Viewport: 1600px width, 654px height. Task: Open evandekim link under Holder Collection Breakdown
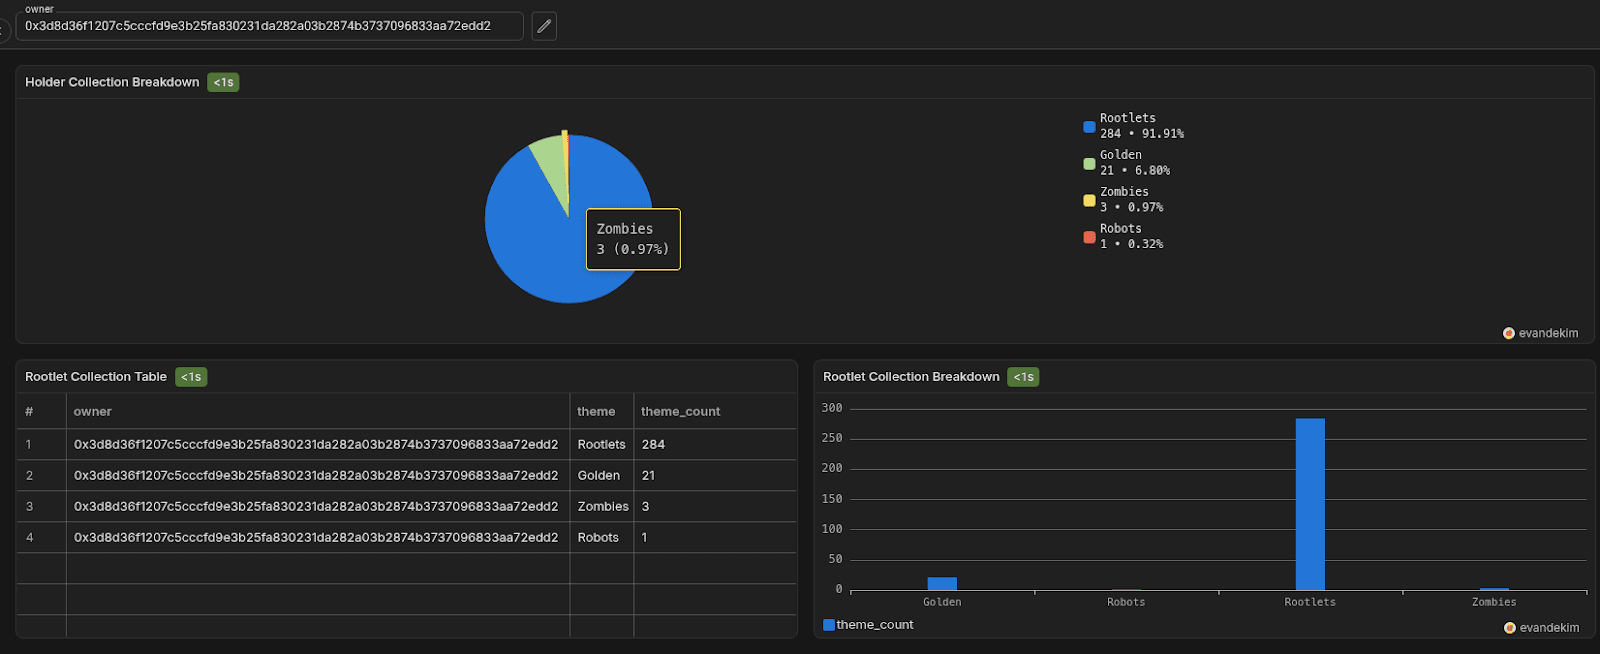coord(1548,333)
